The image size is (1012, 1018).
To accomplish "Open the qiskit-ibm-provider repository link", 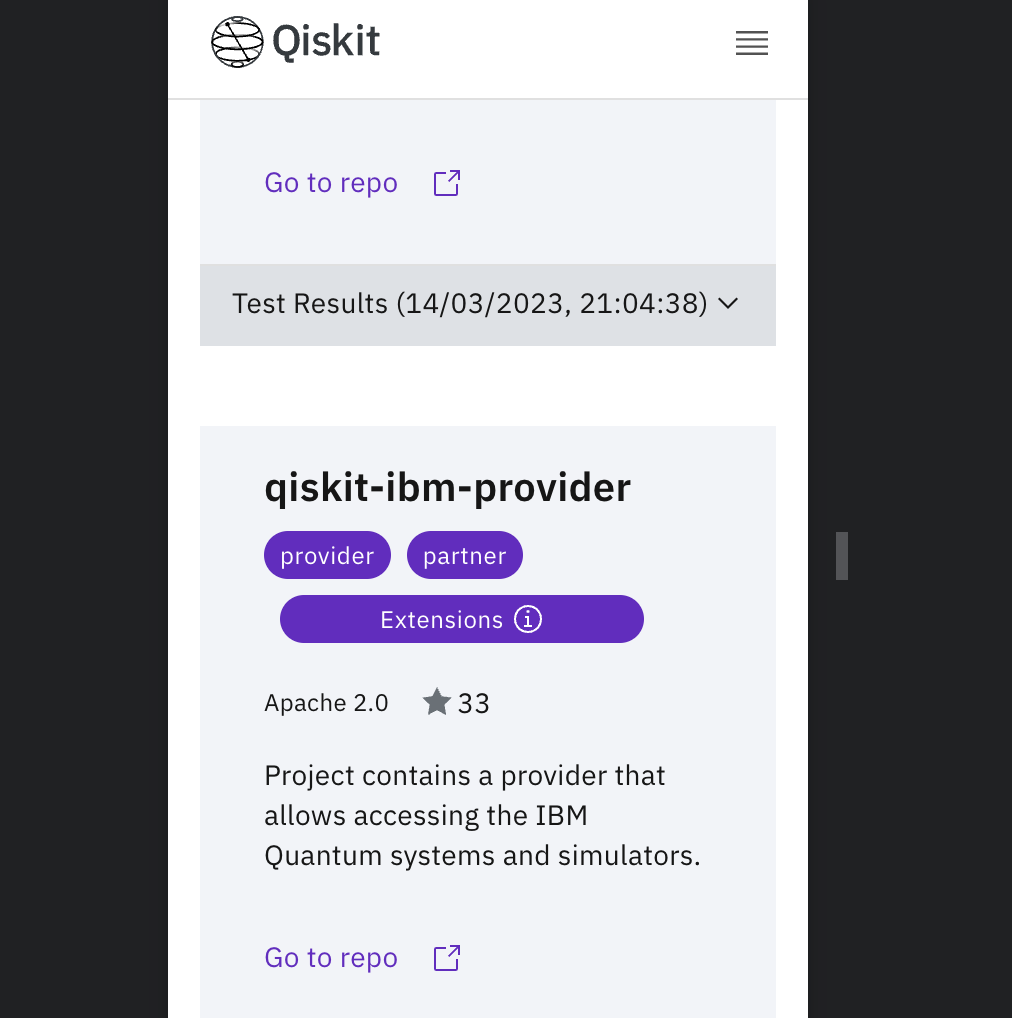I will [330, 957].
